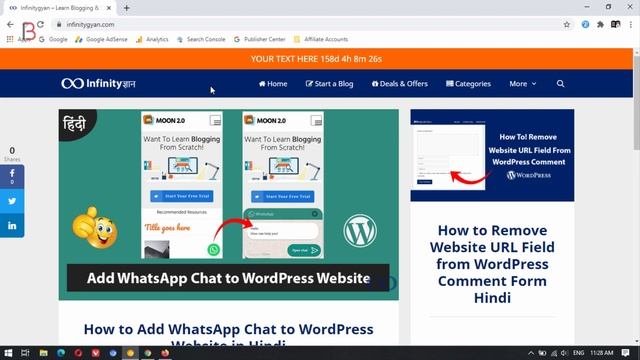Open the Add WhatsApp Chat featured image
640x360 pixels.
coord(229,204)
